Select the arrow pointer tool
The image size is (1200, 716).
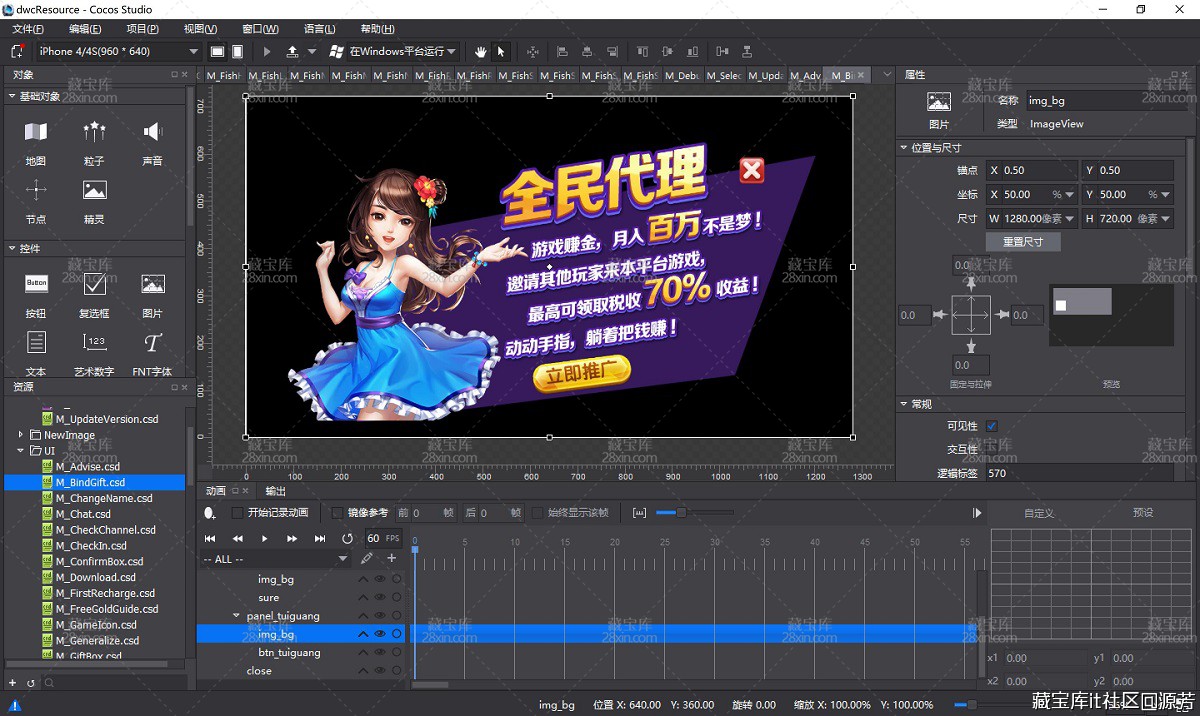coord(501,51)
